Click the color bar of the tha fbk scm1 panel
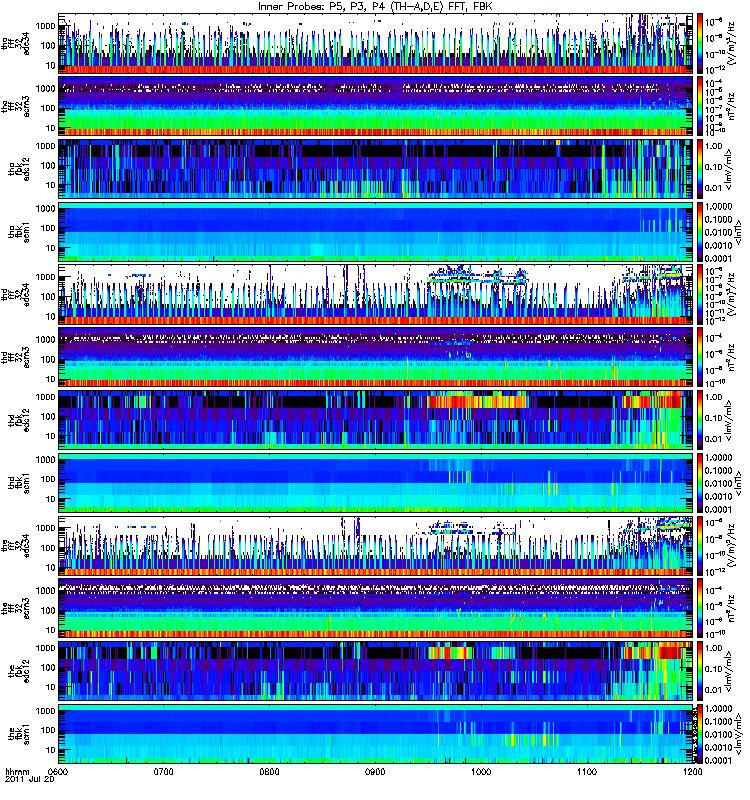Viewport: 750px width, 800px height. [x=700, y=232]
